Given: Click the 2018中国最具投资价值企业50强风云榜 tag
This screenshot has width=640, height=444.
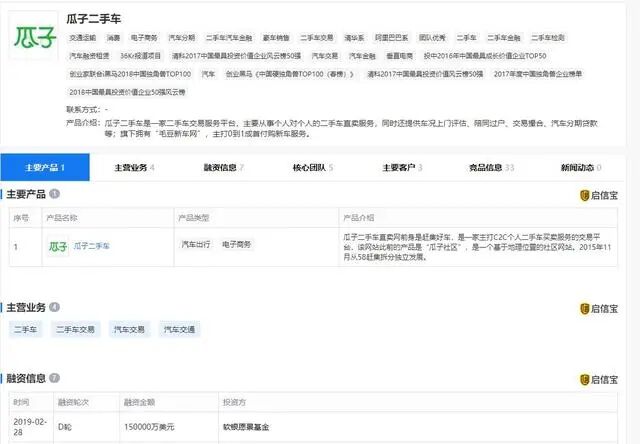Looking at the screenshot, I should (127, 92).
